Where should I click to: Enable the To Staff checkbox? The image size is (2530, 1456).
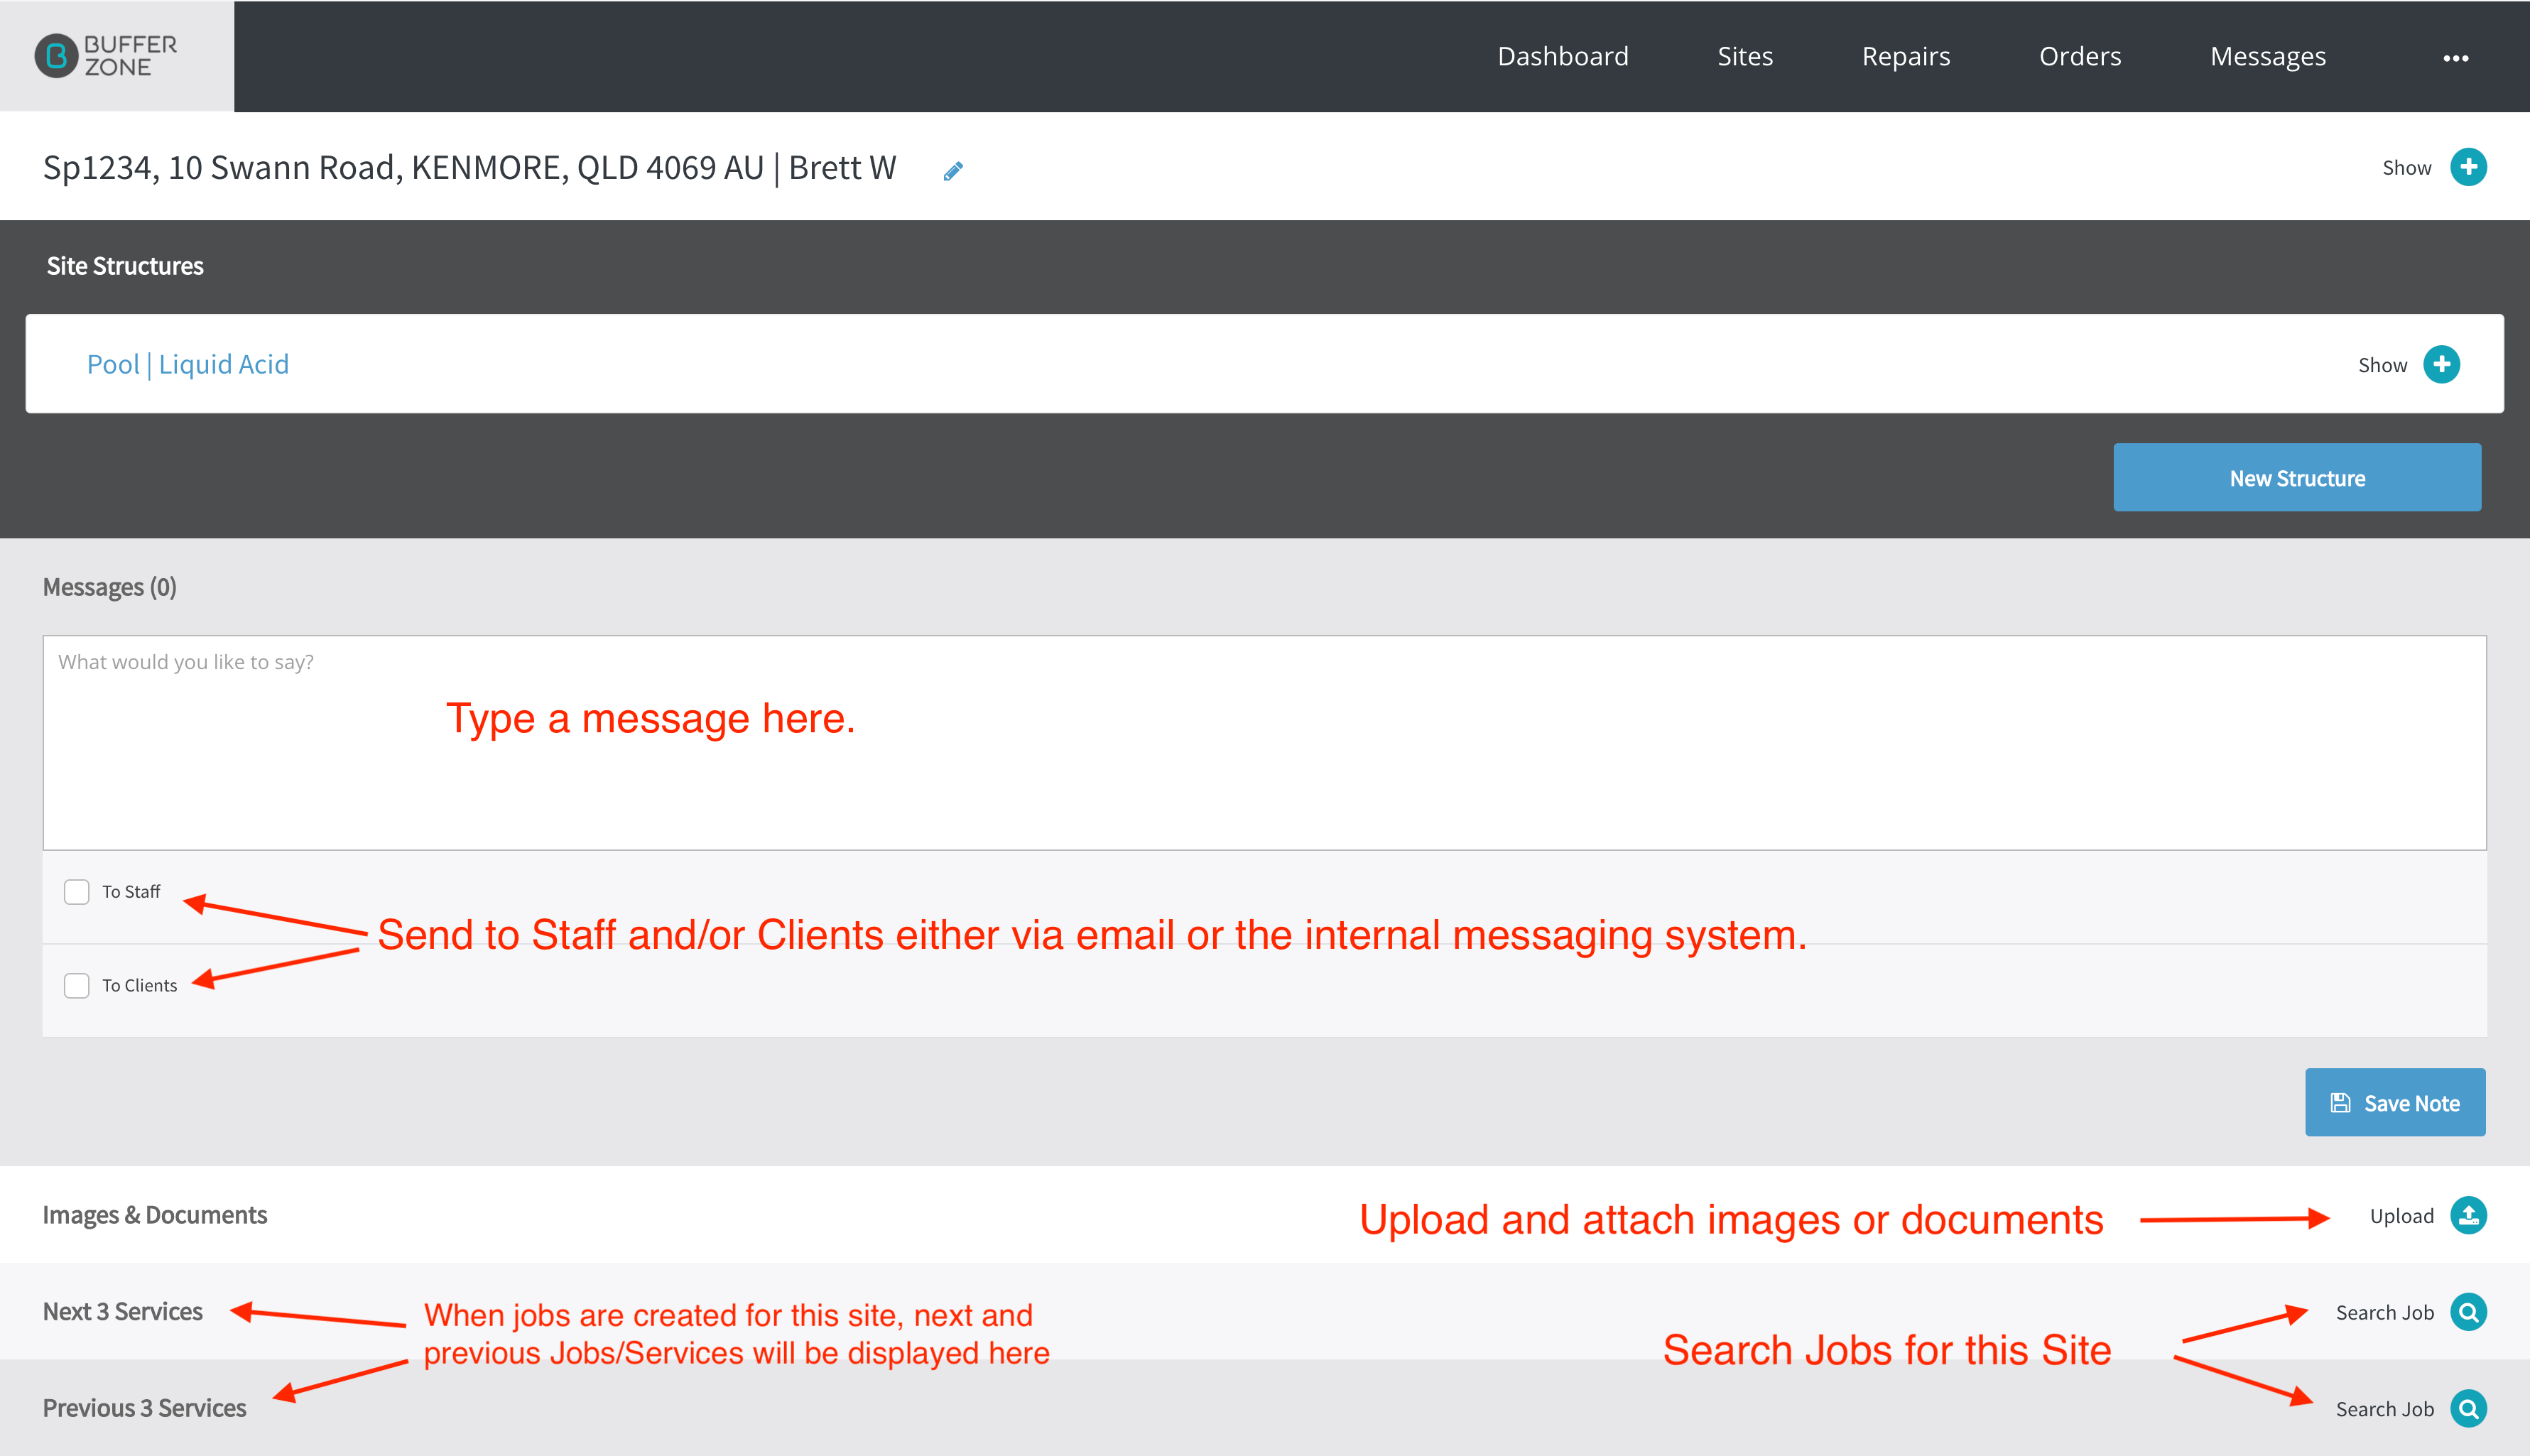77,891
